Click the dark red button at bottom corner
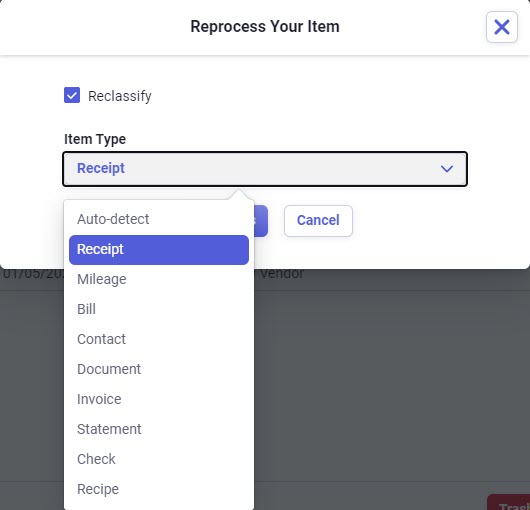530x510 pixels. 509,503
